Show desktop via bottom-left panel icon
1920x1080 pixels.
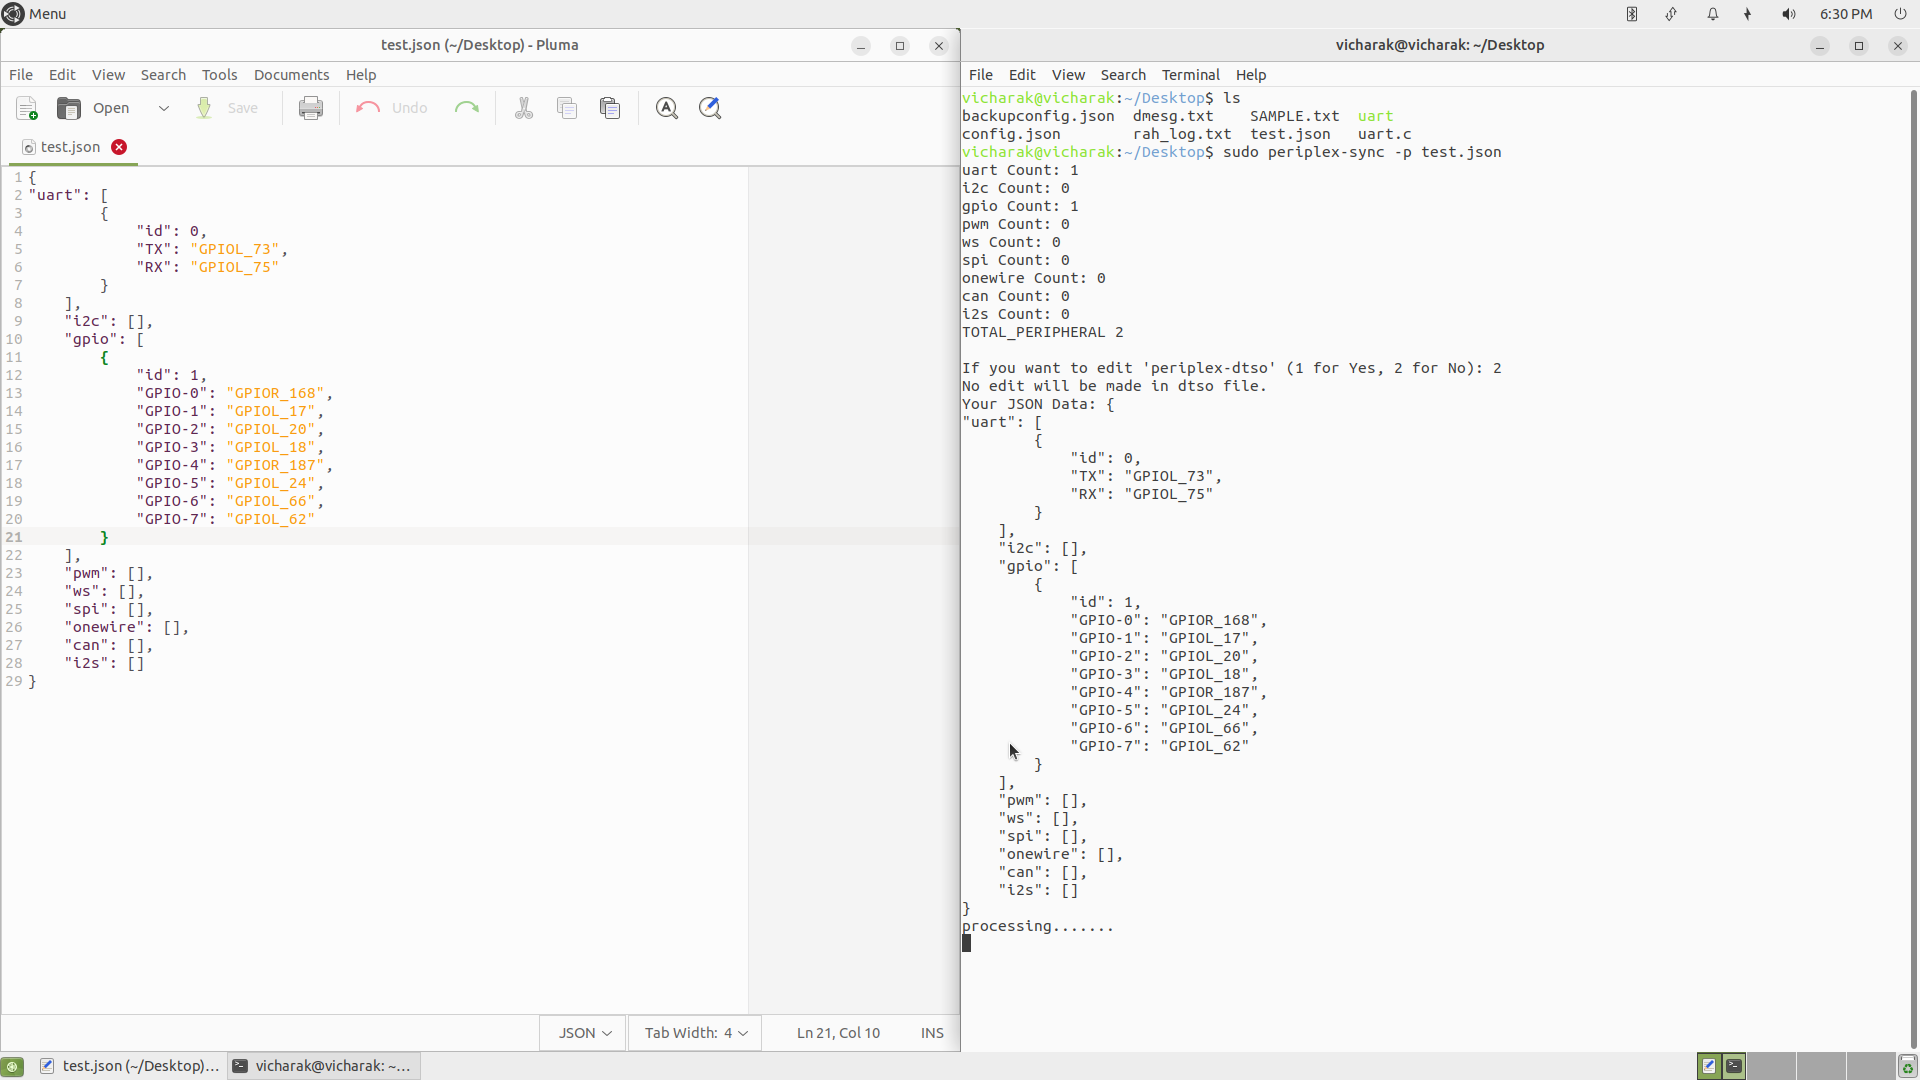pyautogui.click(x=12, y=1066)
